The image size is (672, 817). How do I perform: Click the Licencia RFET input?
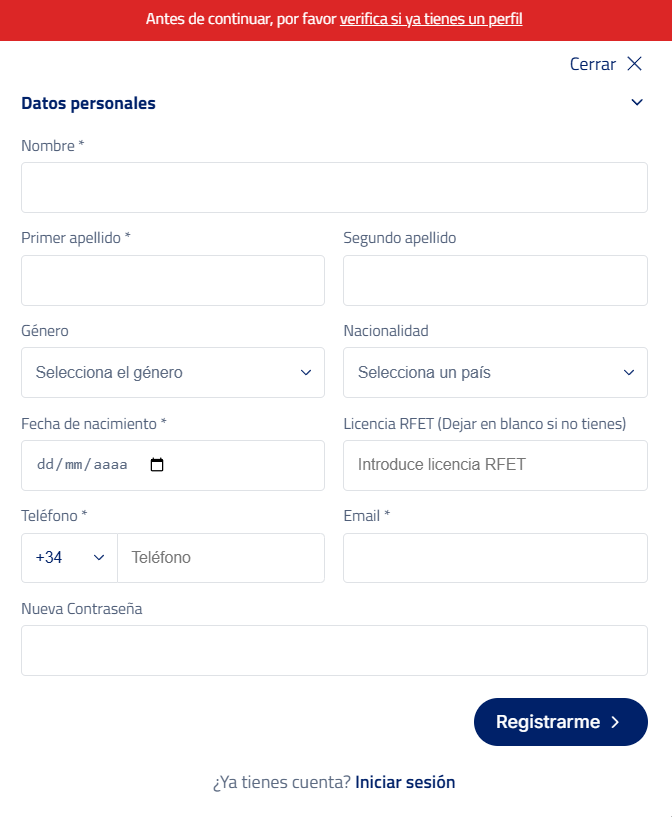(495, 465)
